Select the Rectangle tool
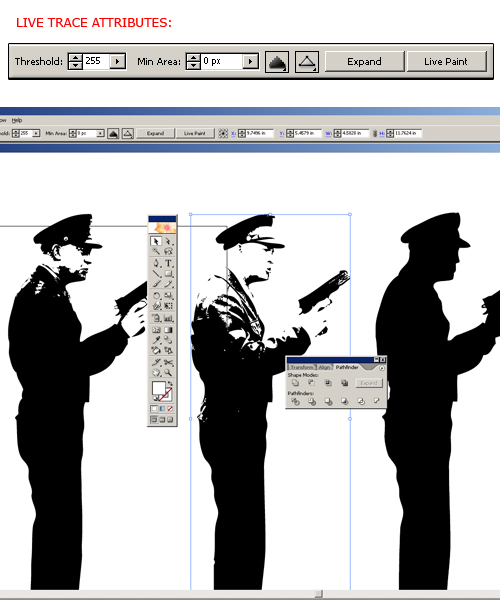Screen dimensions: 500x614 click(168, 273)
